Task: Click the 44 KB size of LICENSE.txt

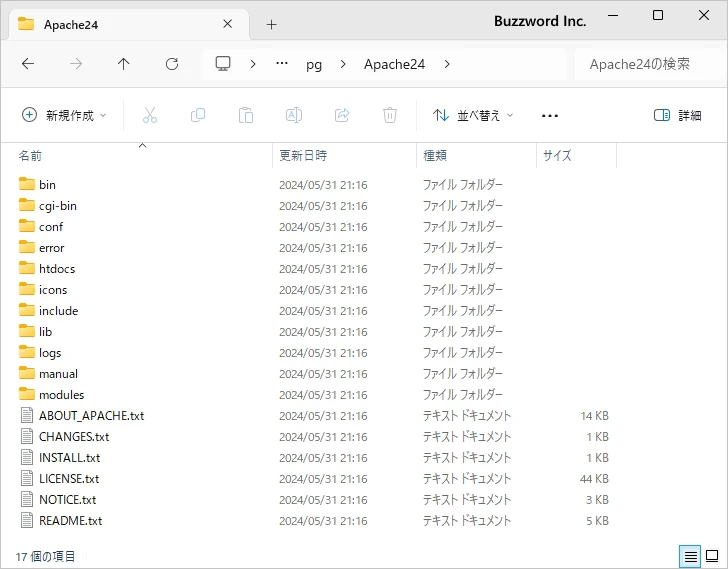Action: click(594, 478)
